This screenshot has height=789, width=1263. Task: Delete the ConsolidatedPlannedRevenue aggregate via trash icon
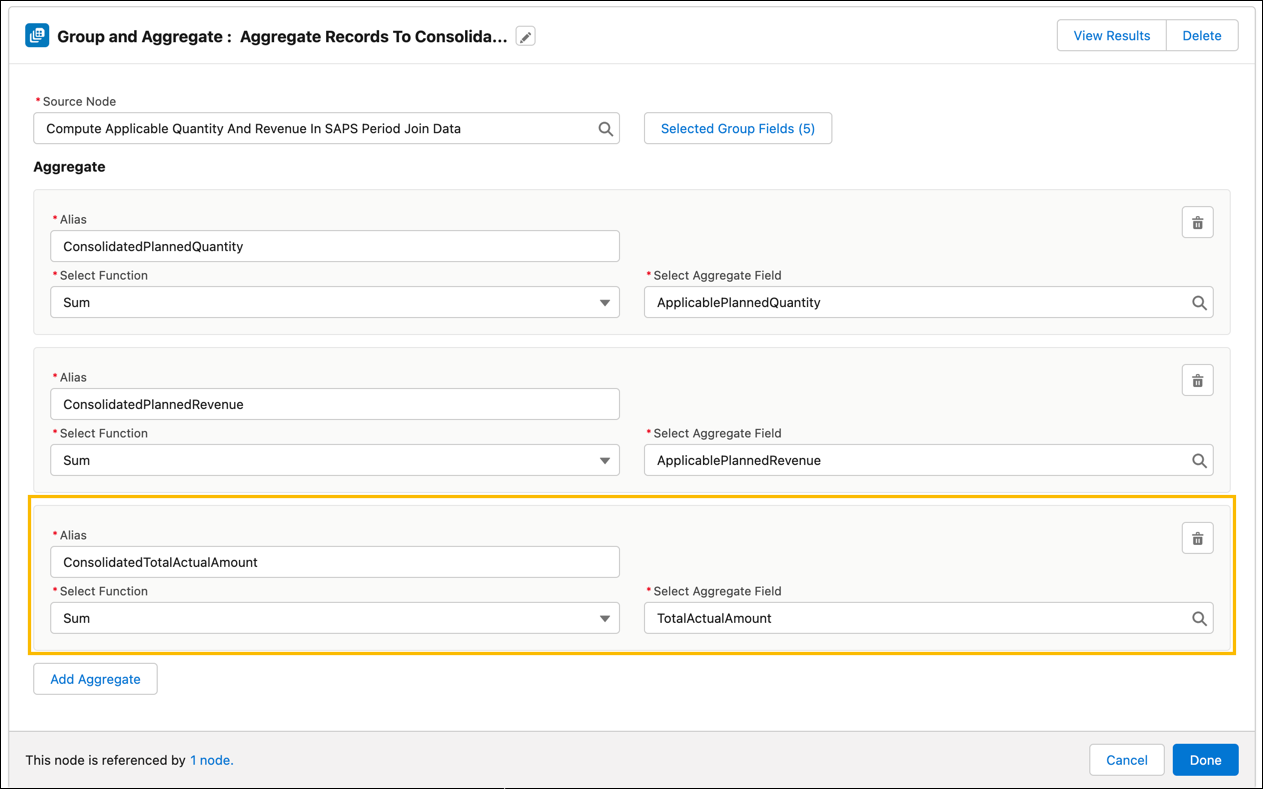(x=1197, y=380)
